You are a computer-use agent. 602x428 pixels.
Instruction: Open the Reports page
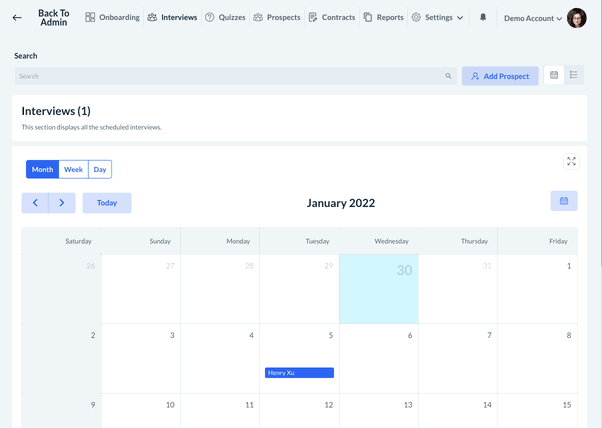[x=383, y=17]
